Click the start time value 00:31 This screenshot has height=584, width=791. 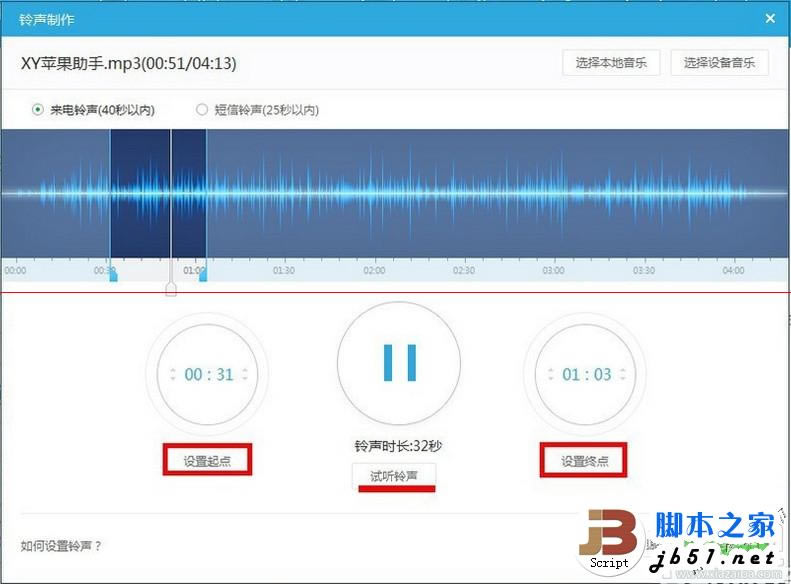[208, 375]
